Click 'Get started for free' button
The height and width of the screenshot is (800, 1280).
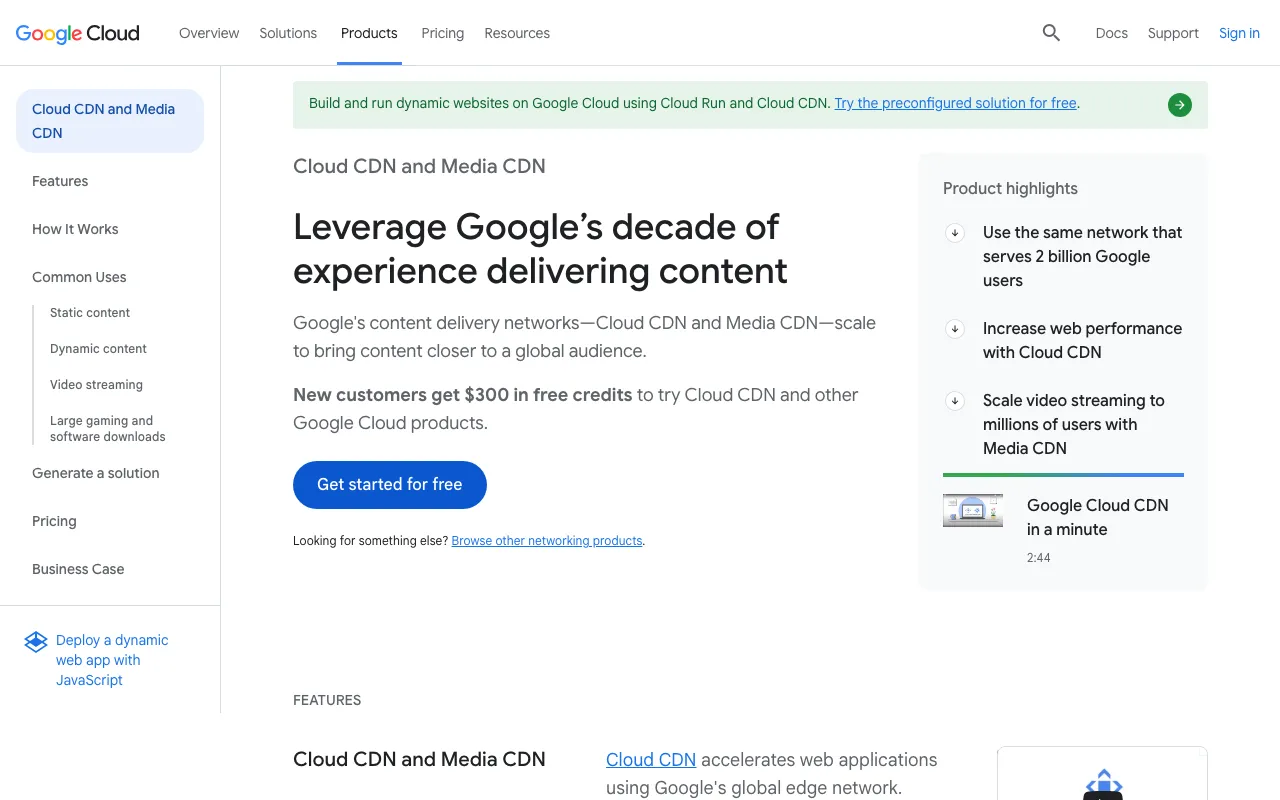click(x=390, y=485)
